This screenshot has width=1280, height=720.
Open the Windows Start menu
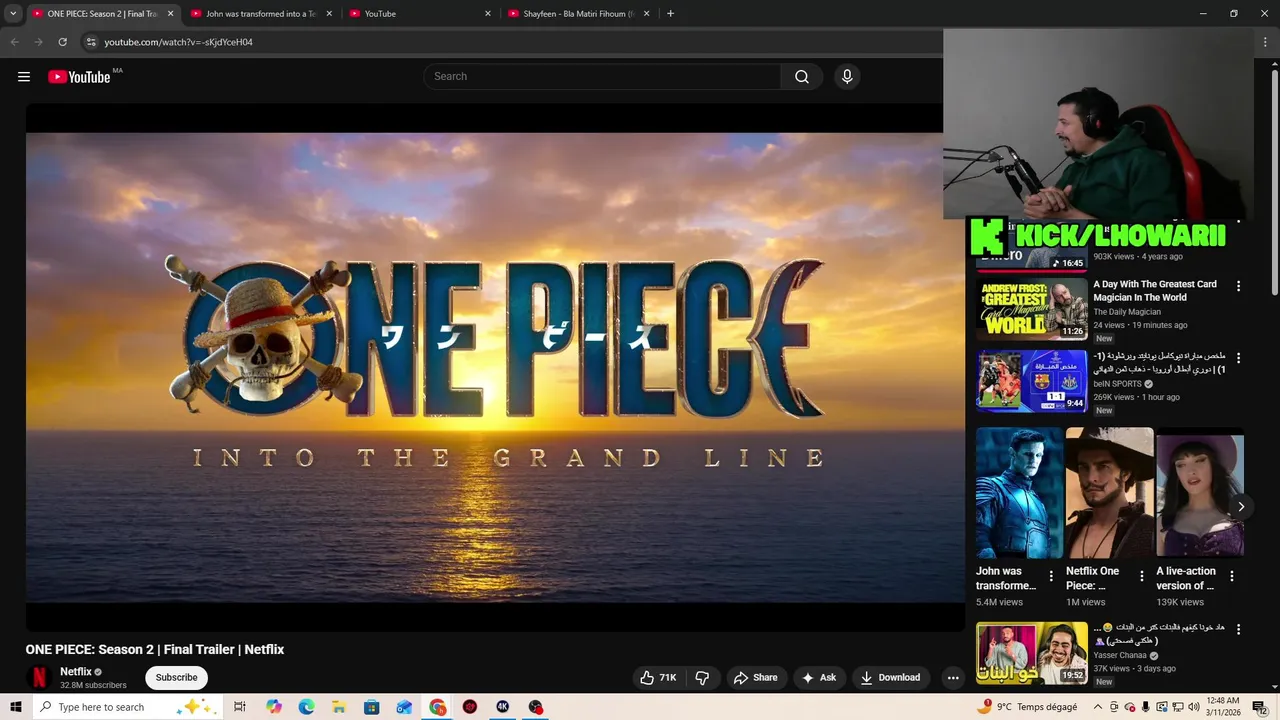(16, 707)
